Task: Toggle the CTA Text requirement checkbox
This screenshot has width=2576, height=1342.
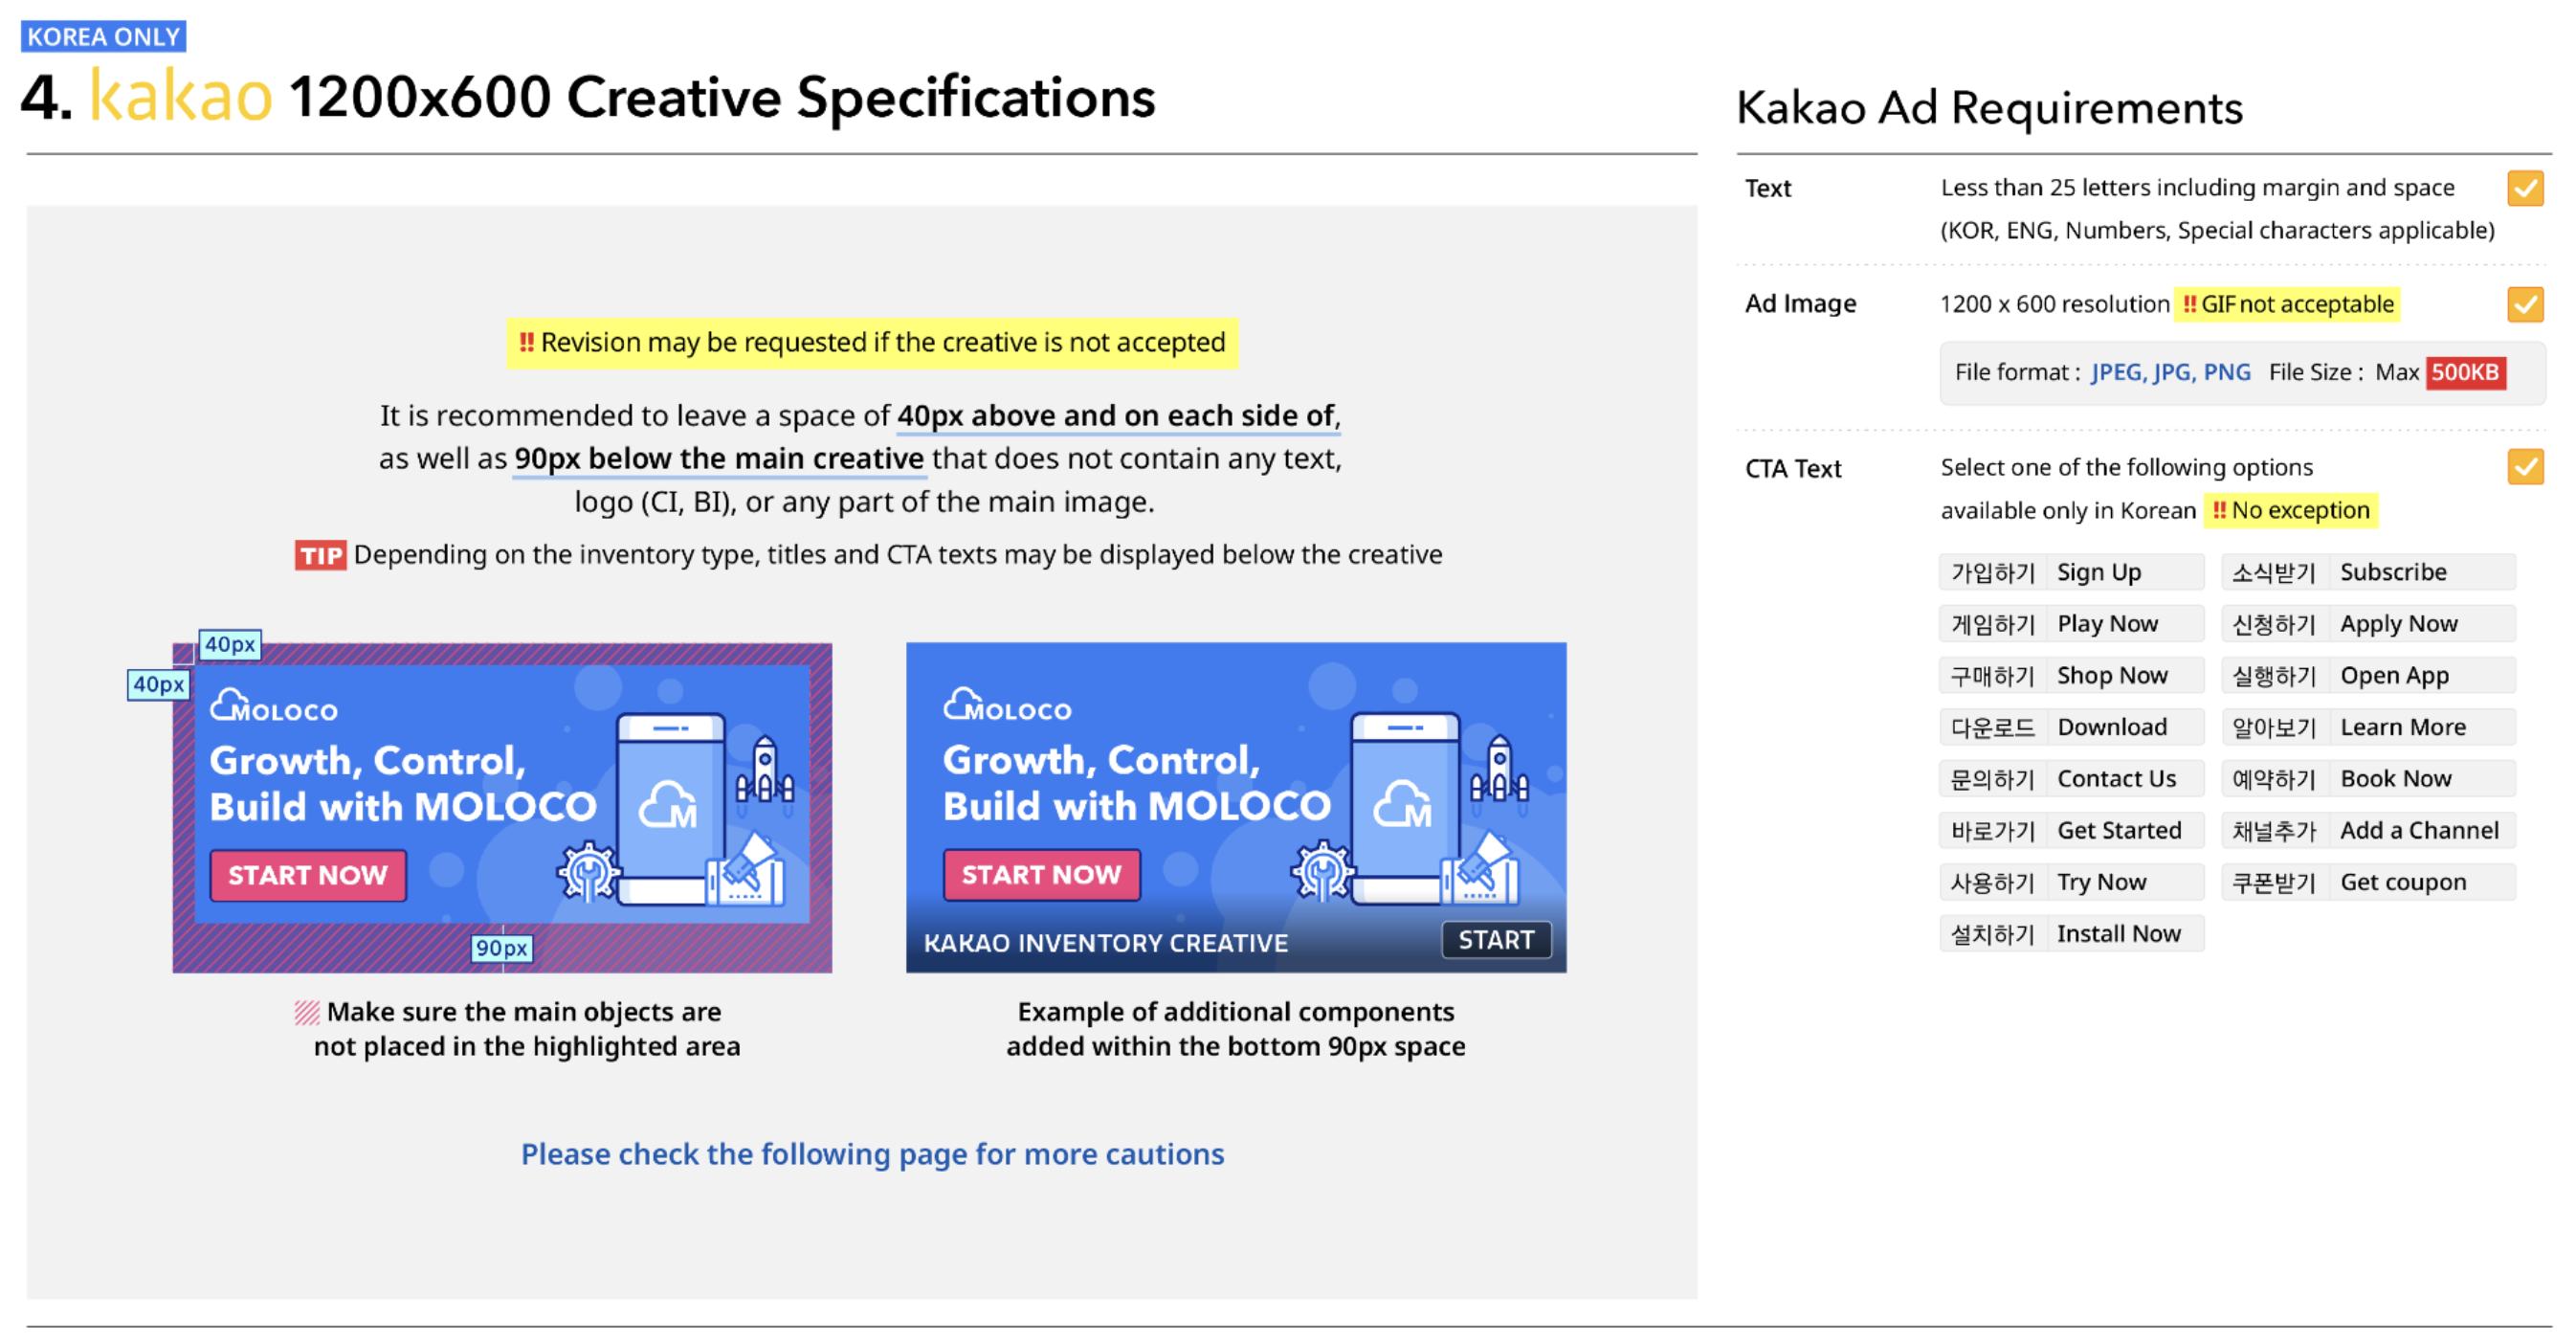Action: (2525, 466)
